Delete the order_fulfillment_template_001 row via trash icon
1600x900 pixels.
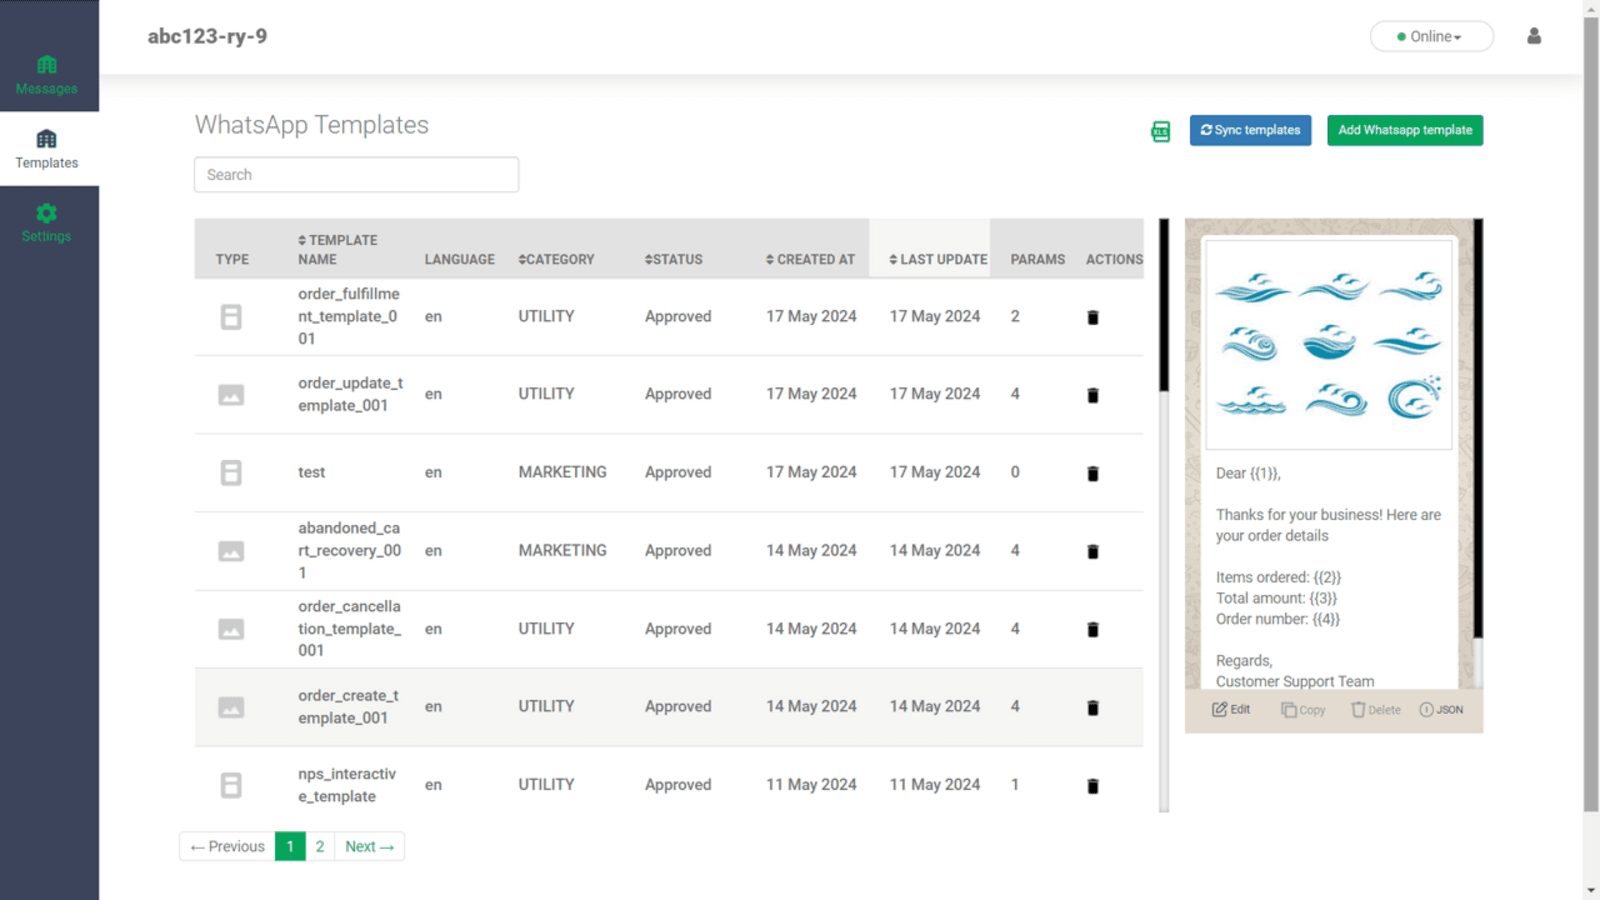tap(1092, 317)
